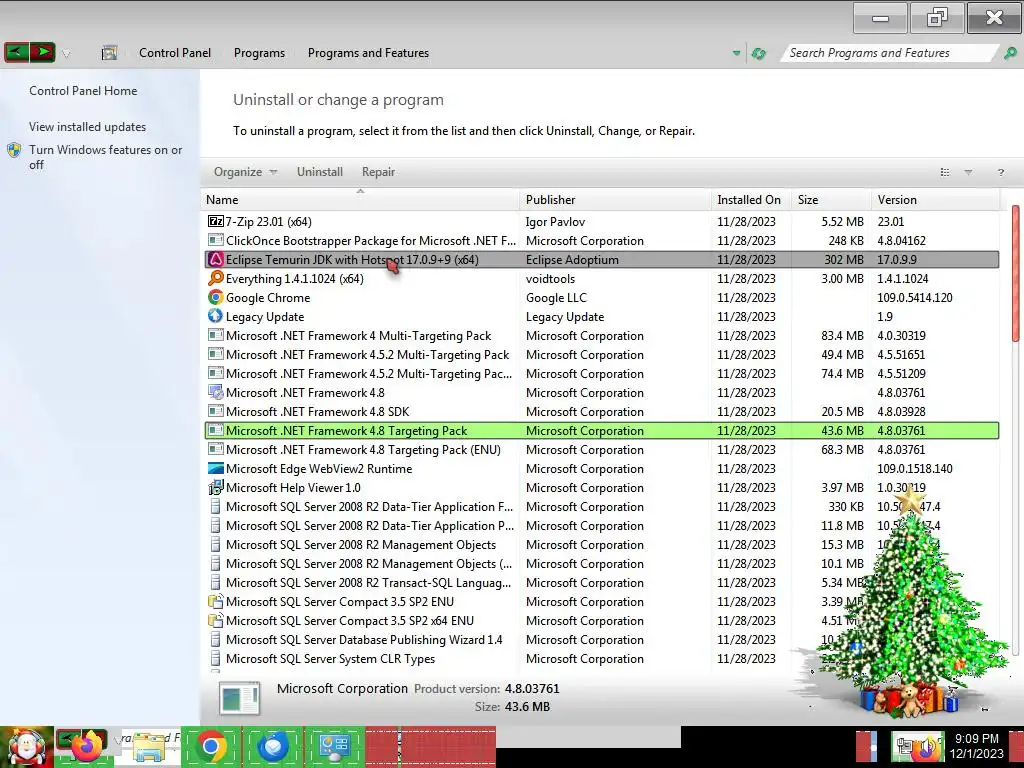1024x768 pixels.
Task: Open the Organize dropdown menu
Action: coord(246,172)
